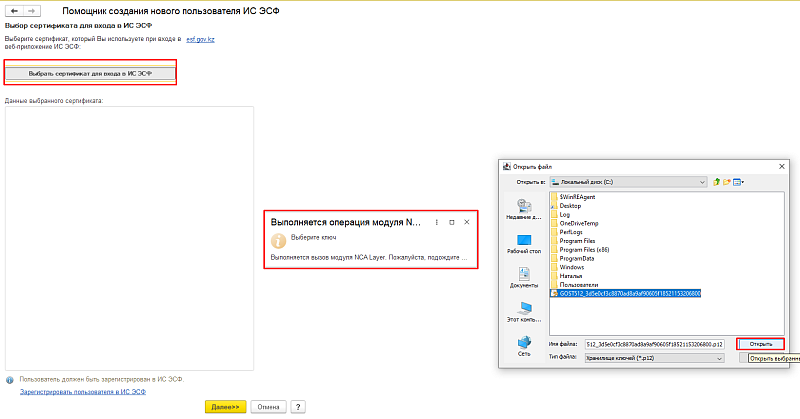The width and height of the screenshot is (800, 419).
Task: Go to Рабочий стол in the dialog sidebar
Action: 524,243
